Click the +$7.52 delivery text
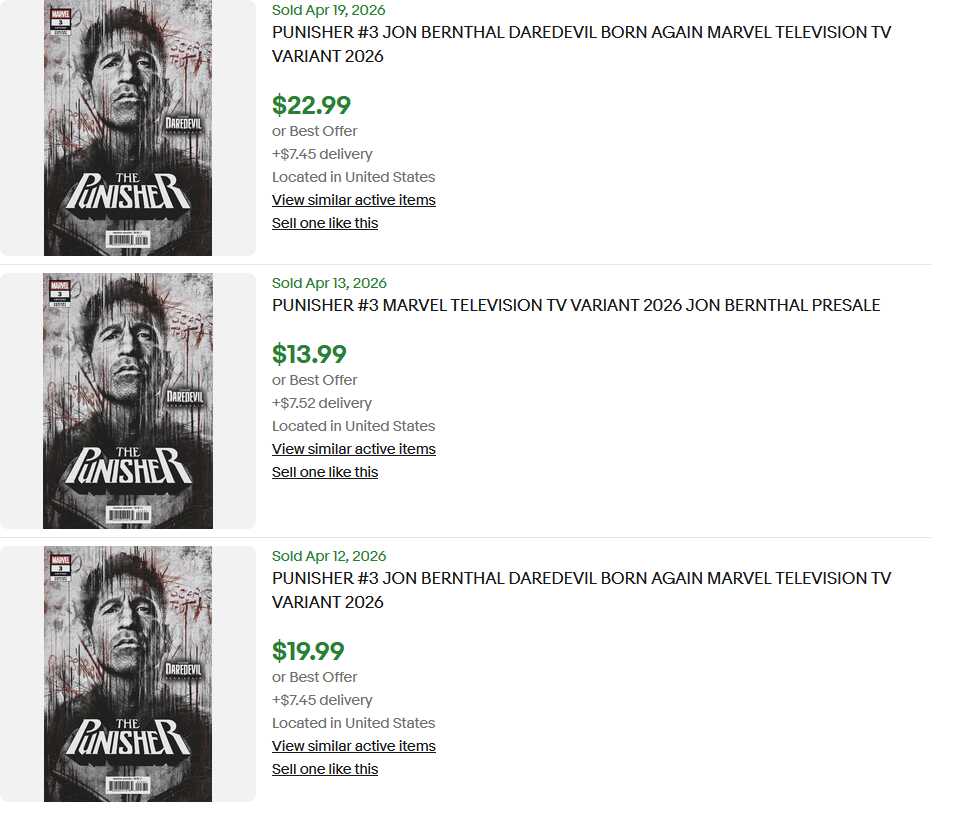This screenshot has width=954, height=814. click(322, 403)
